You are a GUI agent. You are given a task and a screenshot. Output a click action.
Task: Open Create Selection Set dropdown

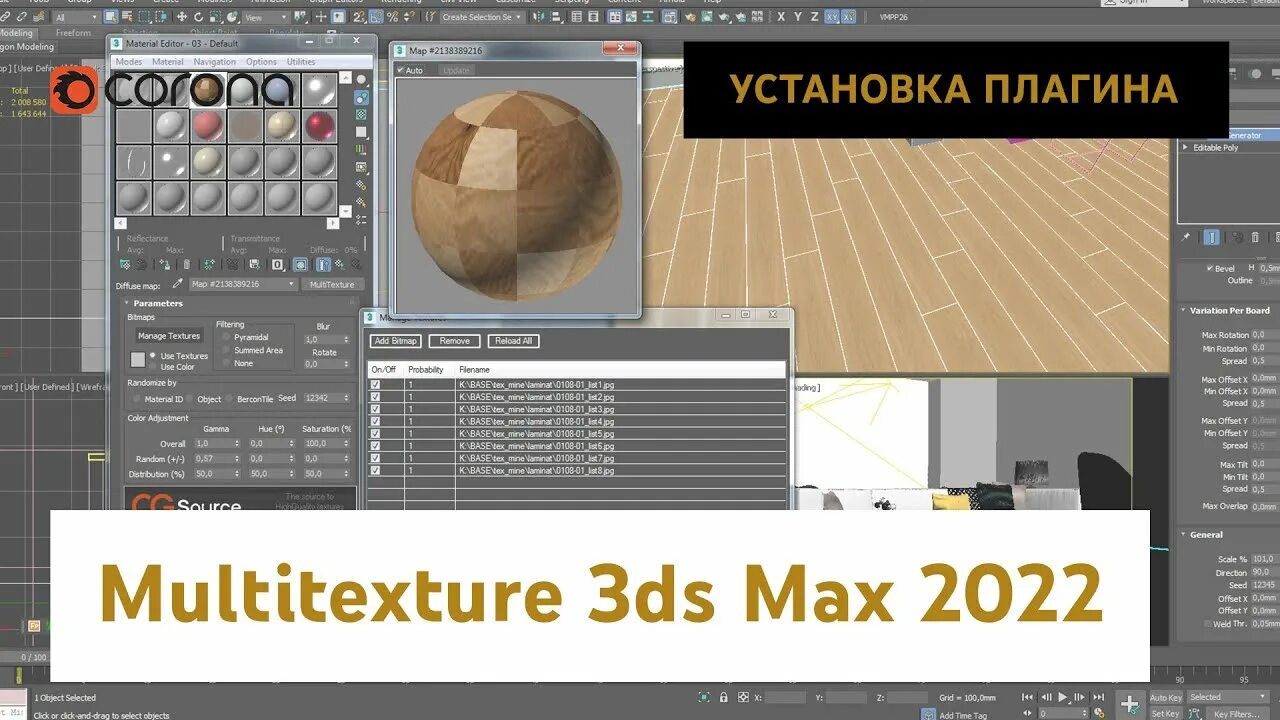481,17
